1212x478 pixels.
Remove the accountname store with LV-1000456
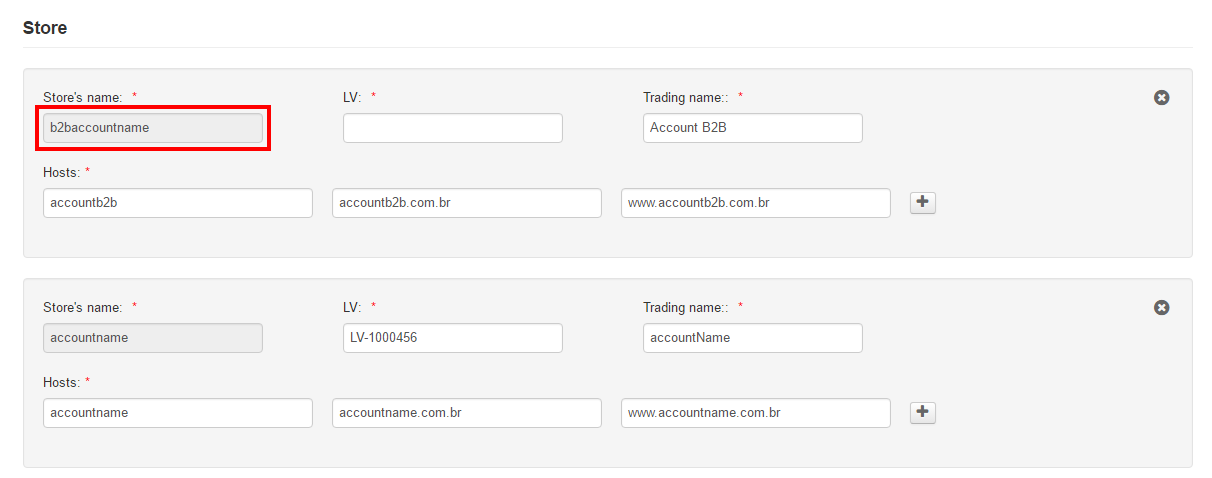click(x=1161, y=308)
